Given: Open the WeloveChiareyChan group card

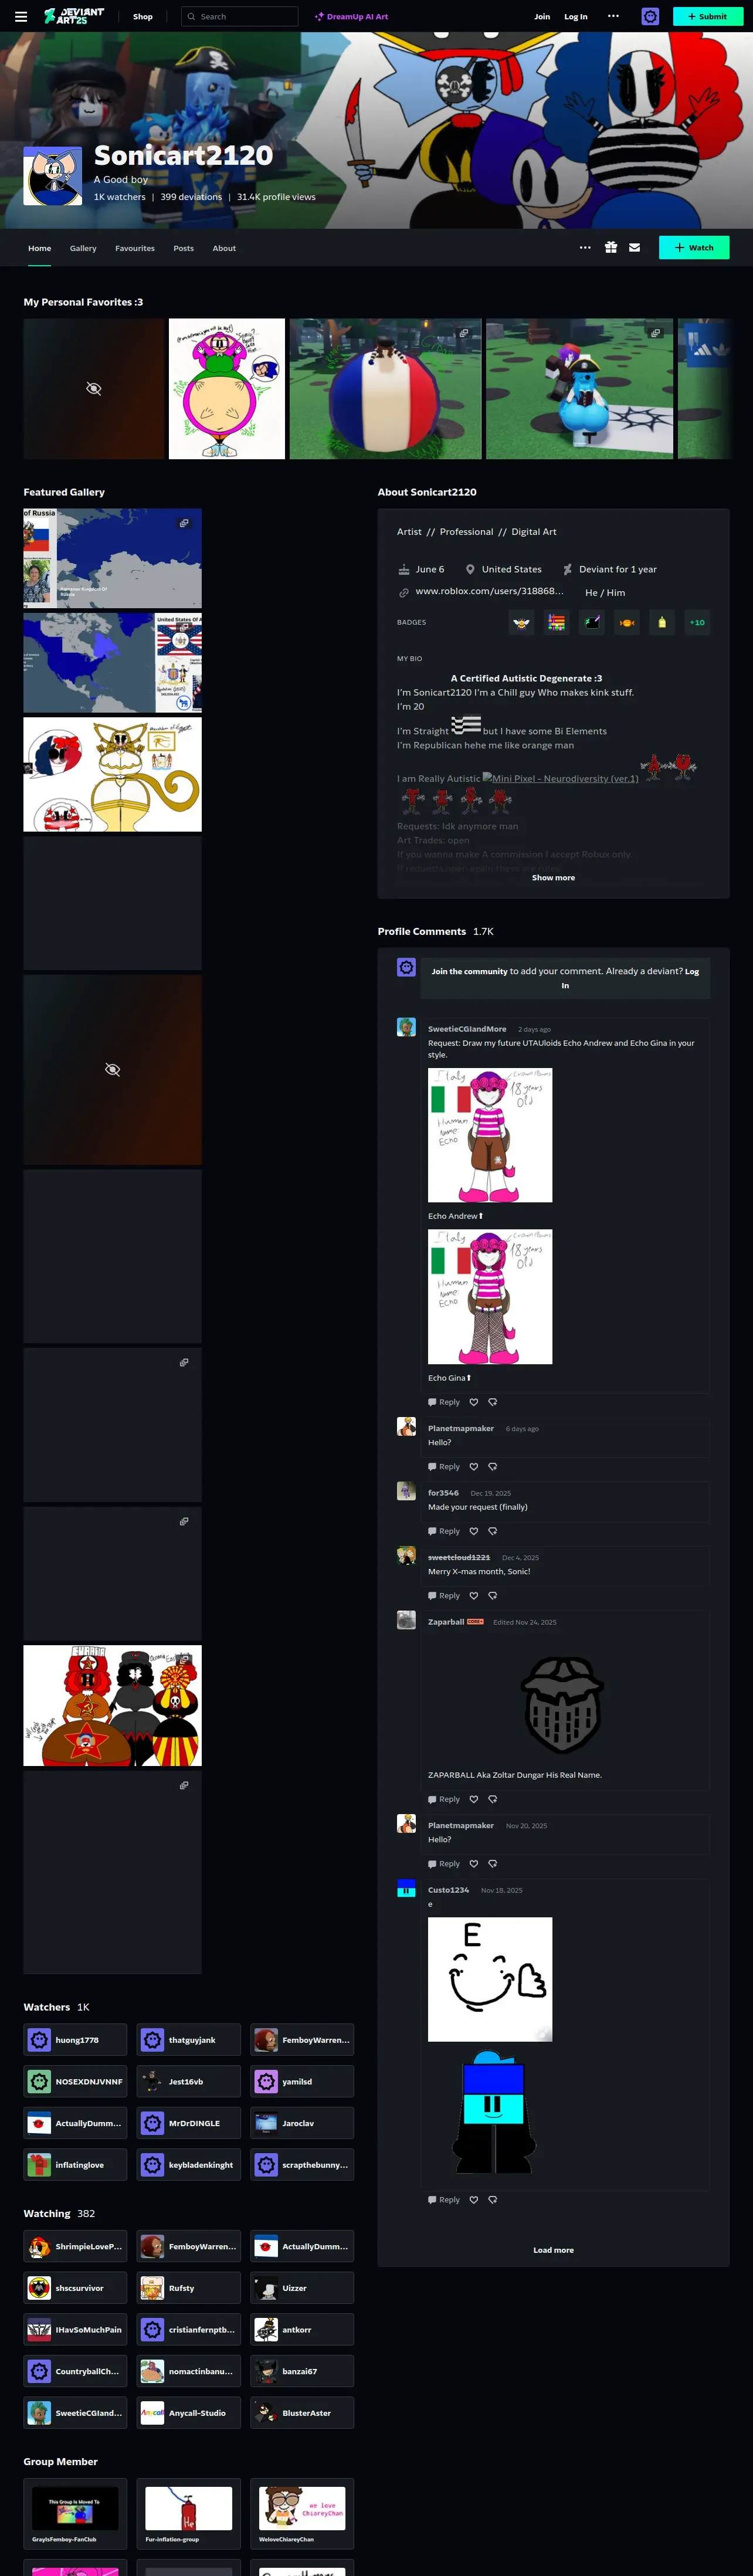Looking at the screenshot, I should pos(302,2514).
